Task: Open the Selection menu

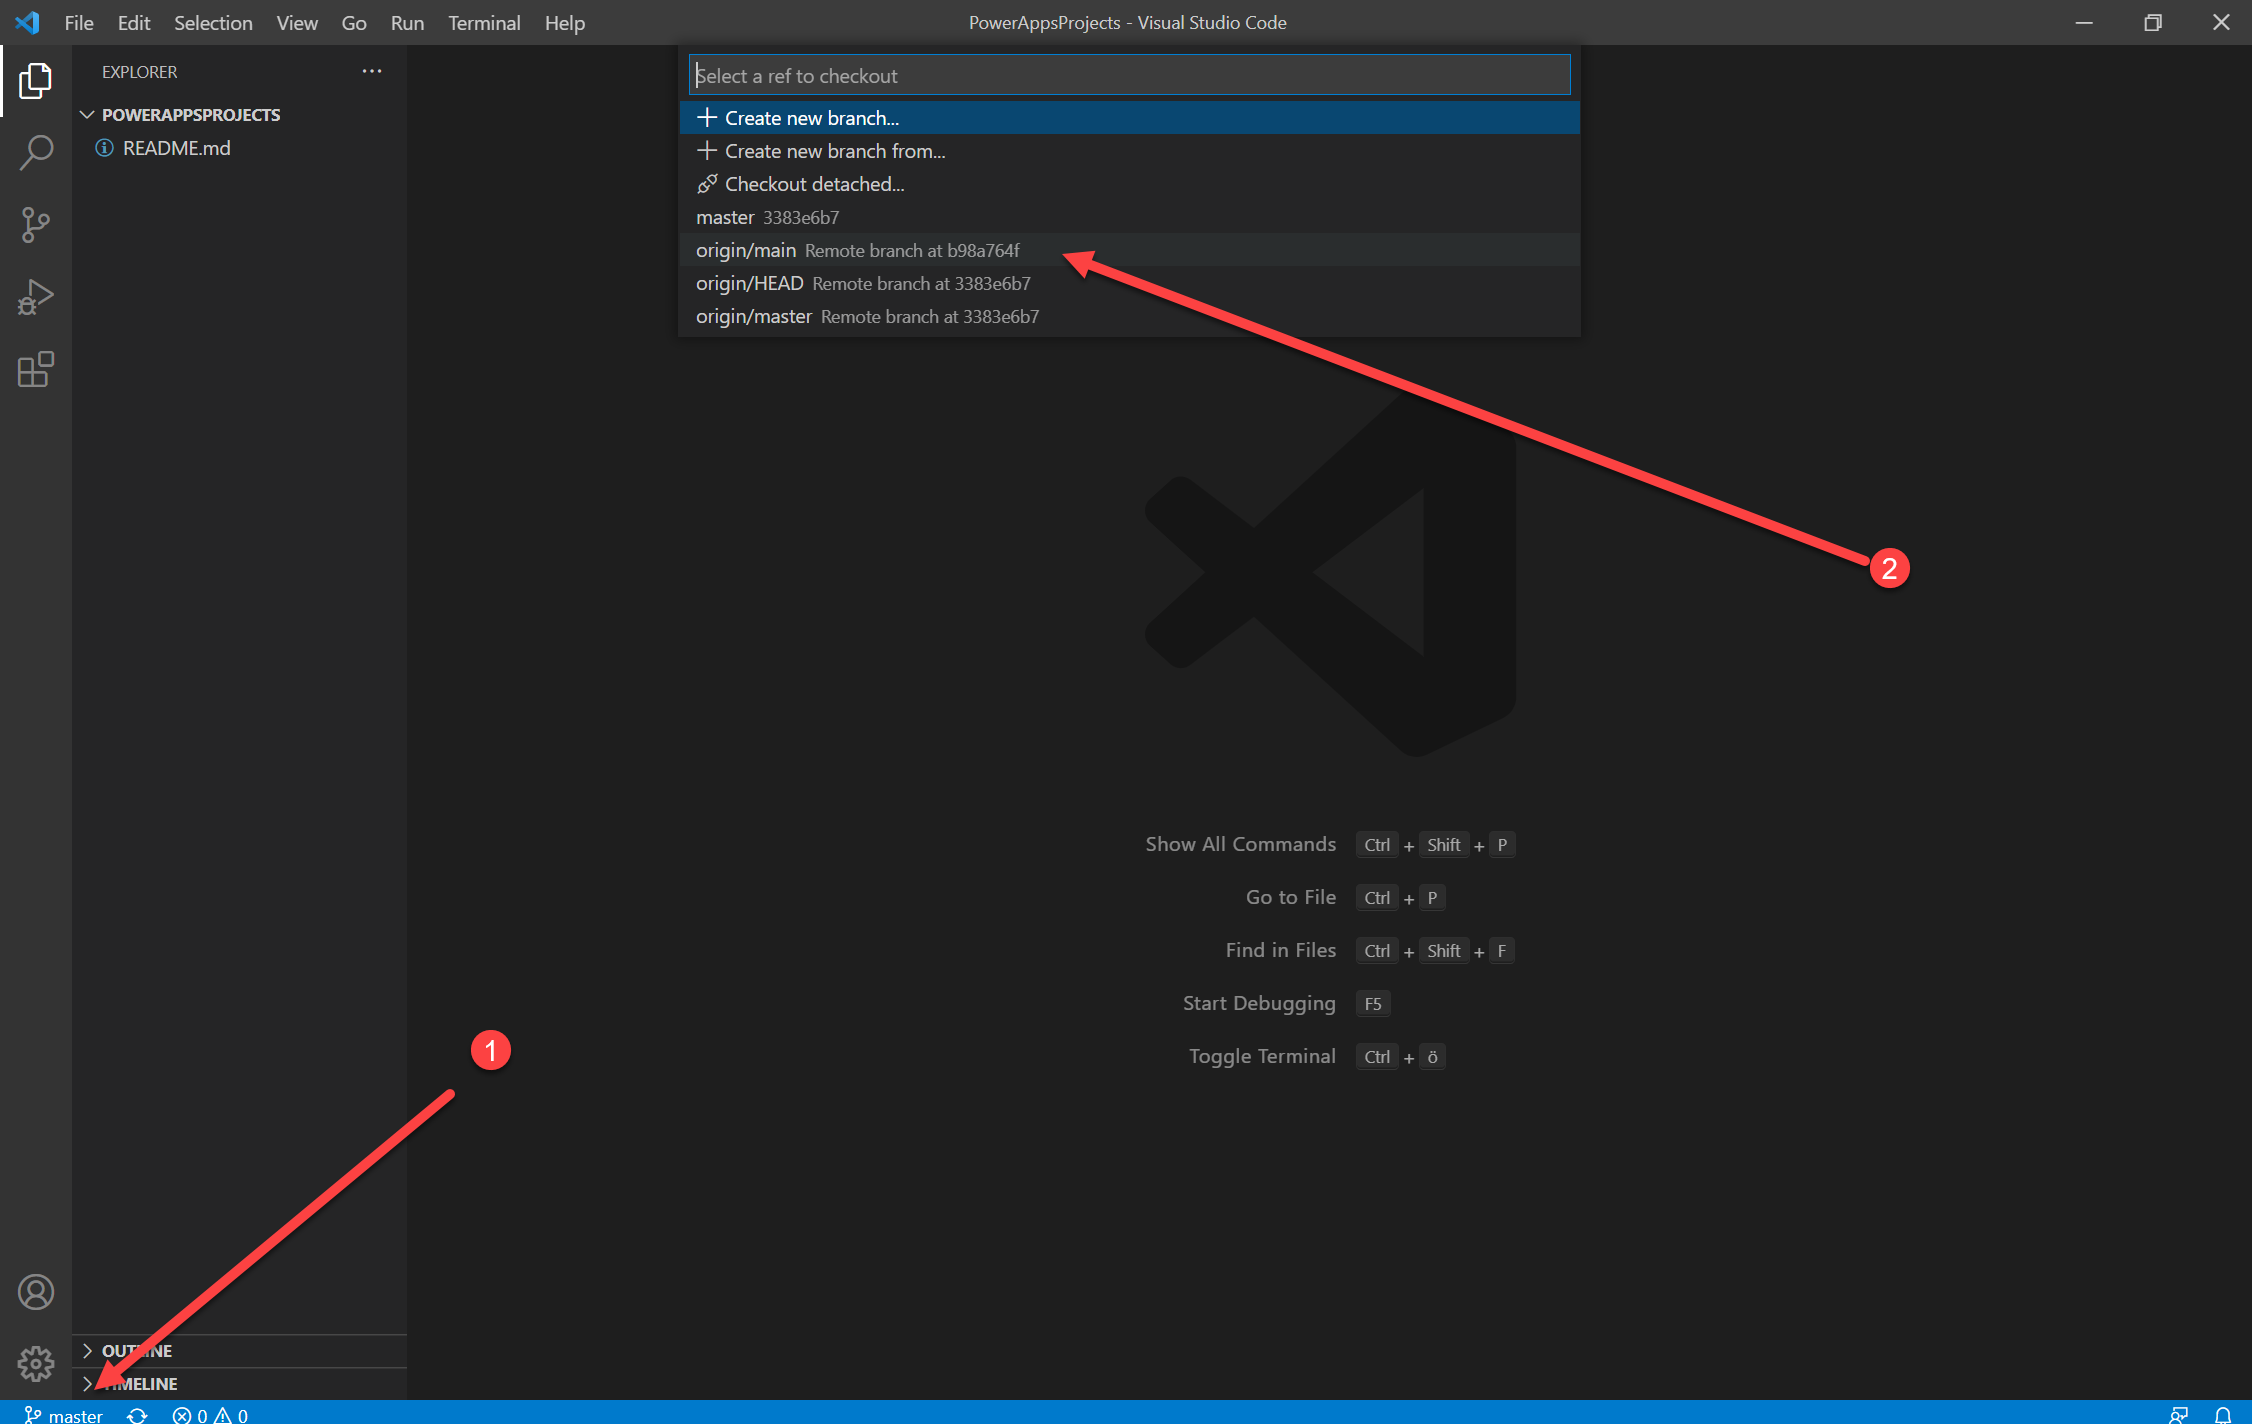Action: coord(213,22)
